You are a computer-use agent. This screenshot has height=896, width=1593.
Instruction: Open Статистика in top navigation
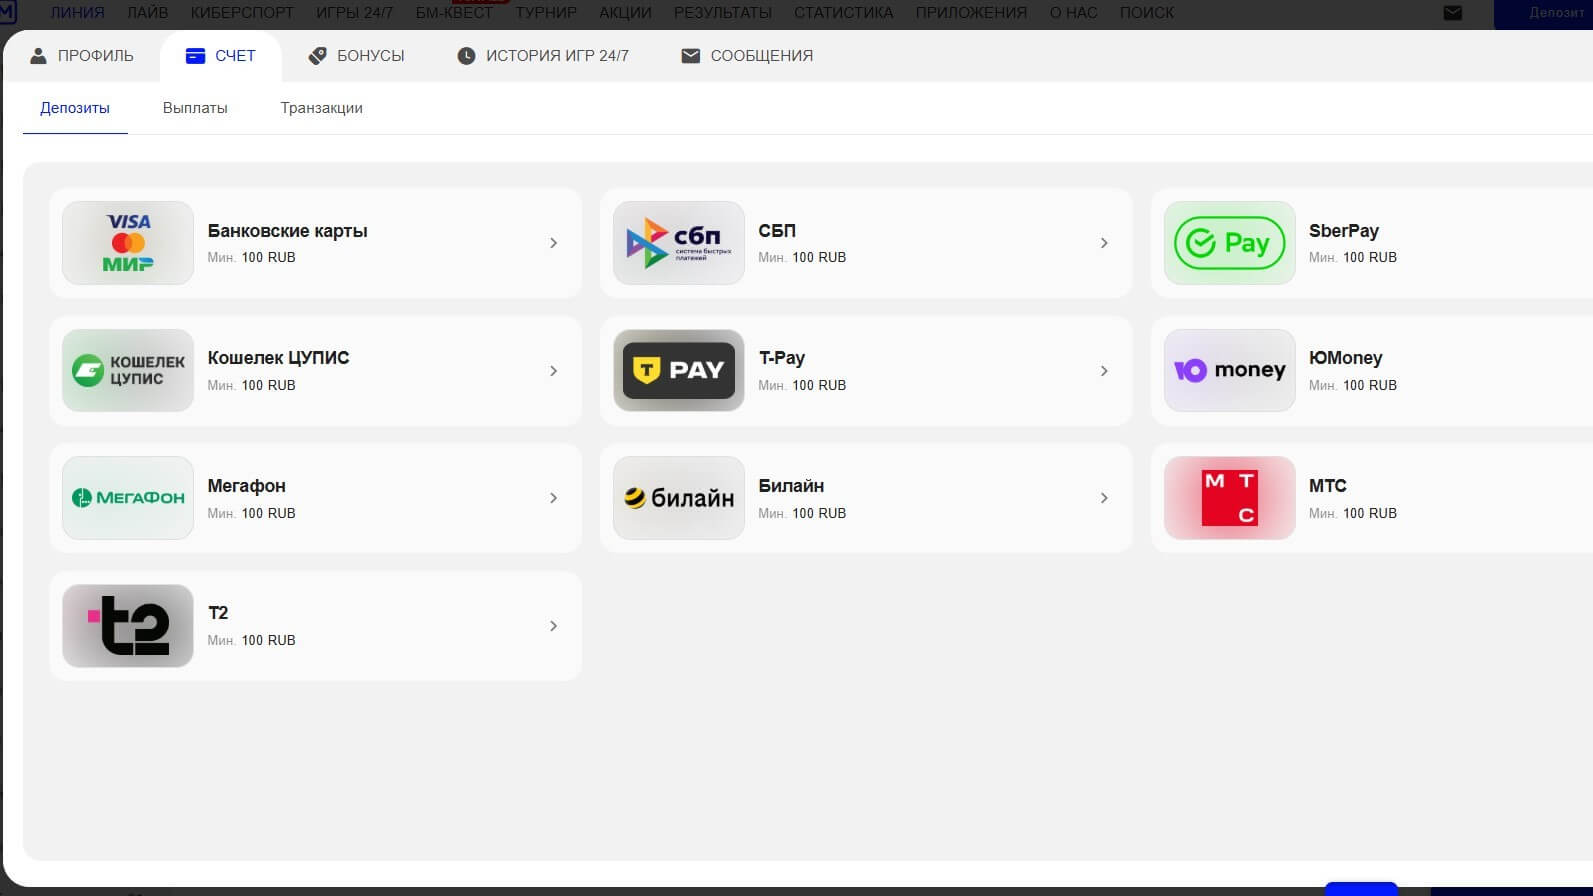[844, 13]
